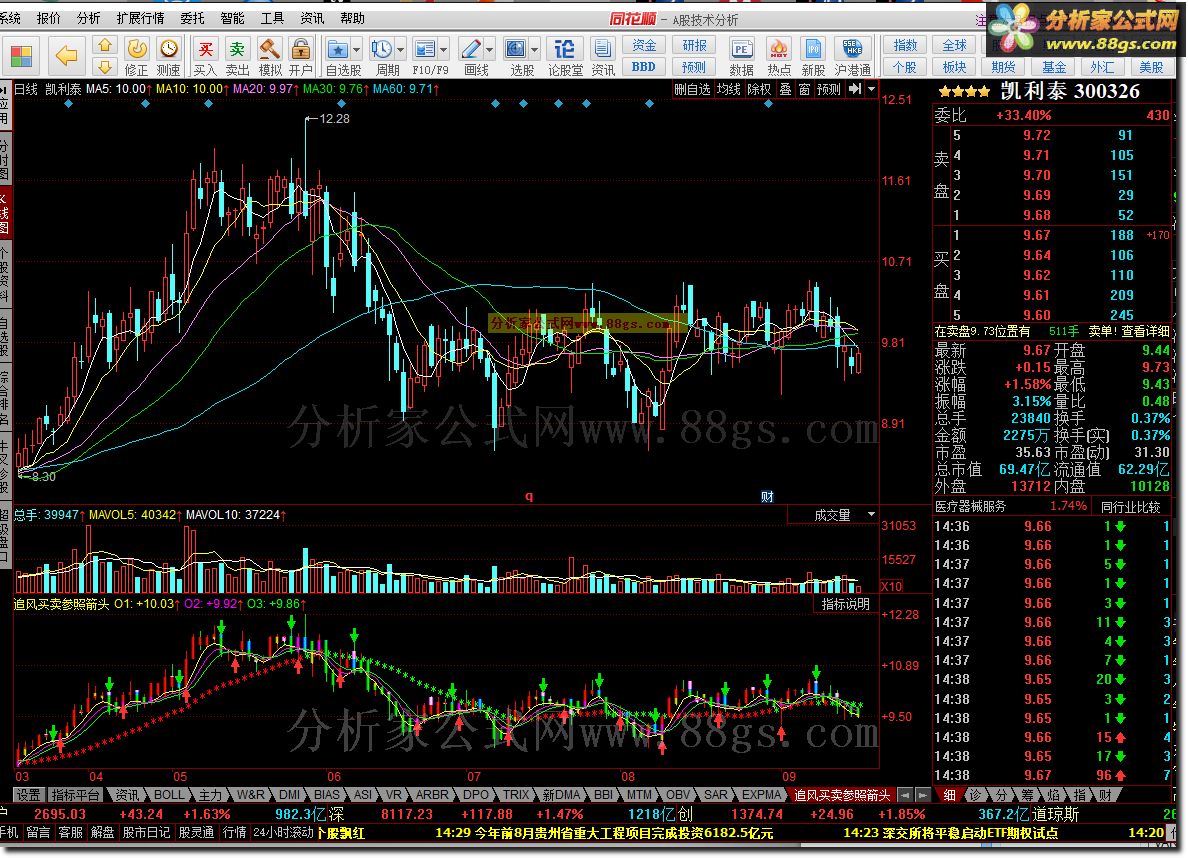Click the 周期 clock icon
The width and height of the screenshot is (1188, 858).
pyautogui.click(x=381, y=50)
